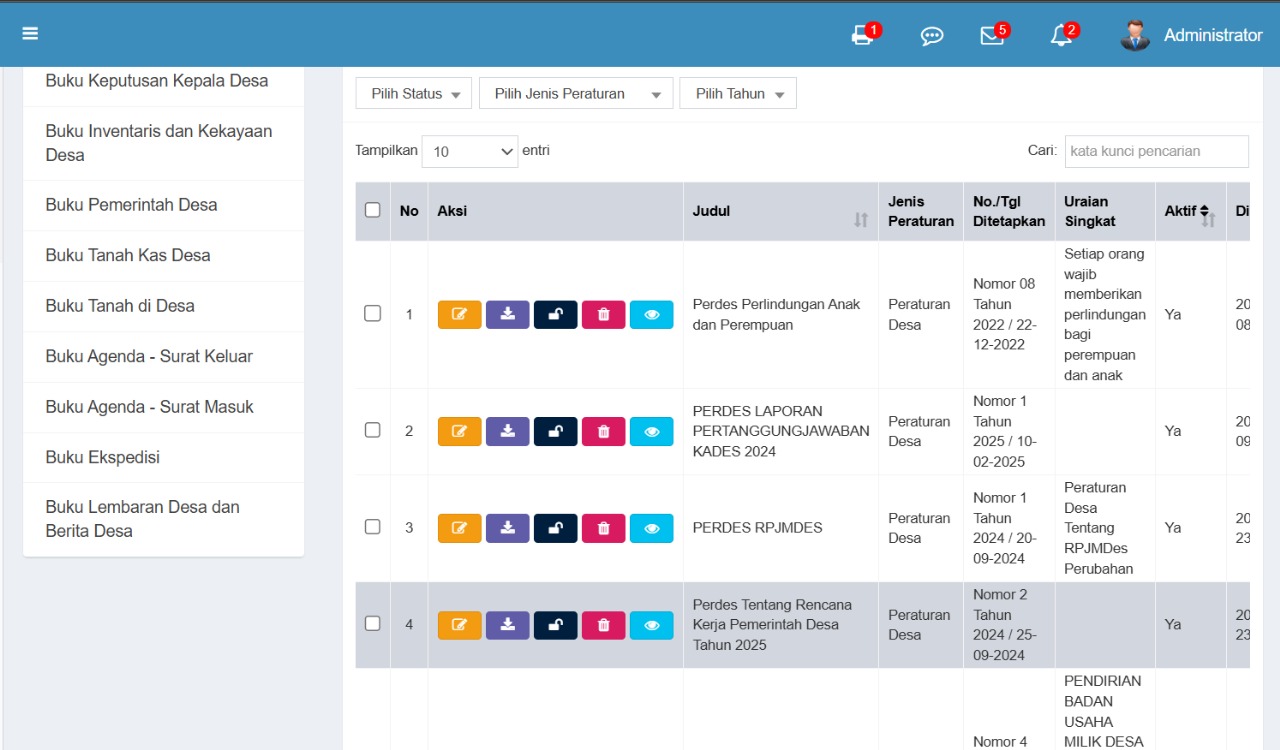
Task: Open the hamburger sidebar menu
Action: [30, 34]
